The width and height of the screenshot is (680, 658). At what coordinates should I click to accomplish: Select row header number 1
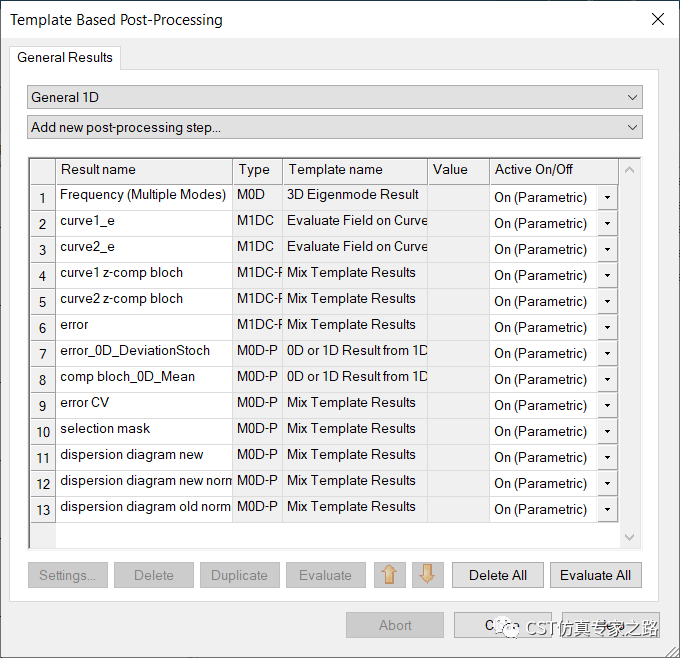click(x=43, y=198)
